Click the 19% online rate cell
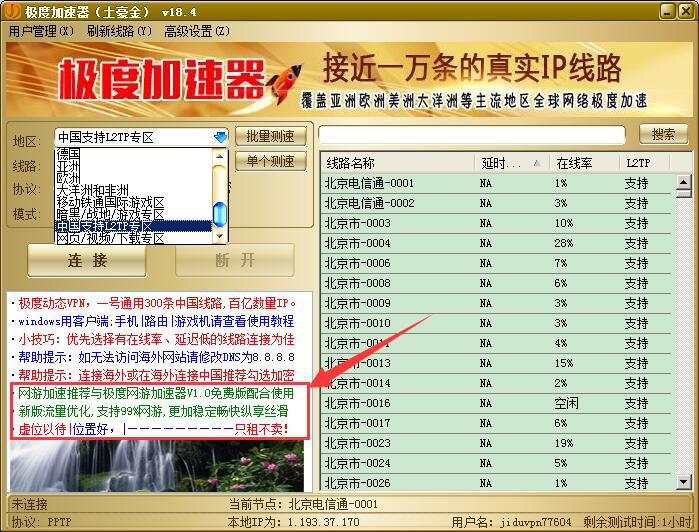699x532 pixels. (x=563, y=443)
